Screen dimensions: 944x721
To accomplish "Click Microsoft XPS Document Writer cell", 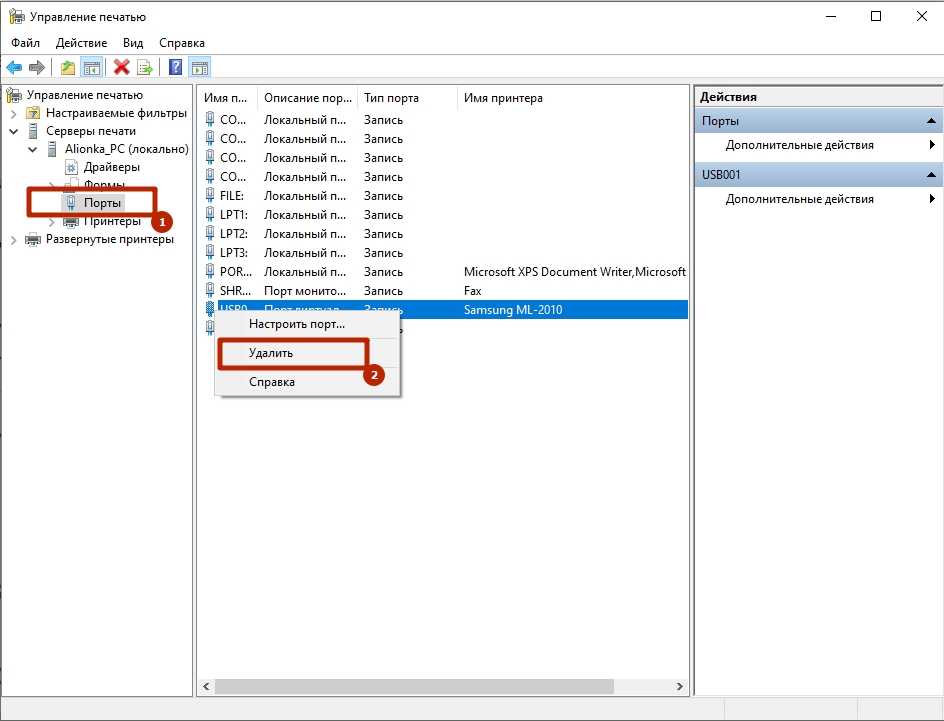I will point(574,271).
